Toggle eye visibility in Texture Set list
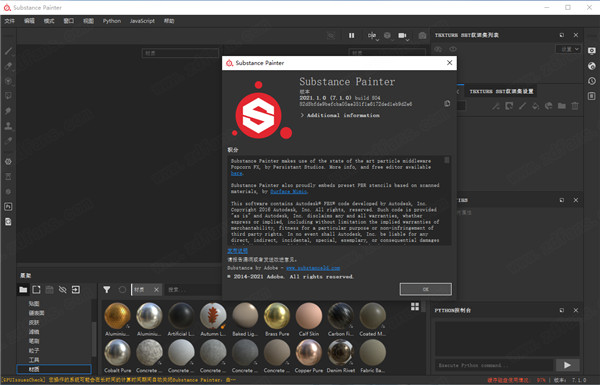 tap(453, 49)
